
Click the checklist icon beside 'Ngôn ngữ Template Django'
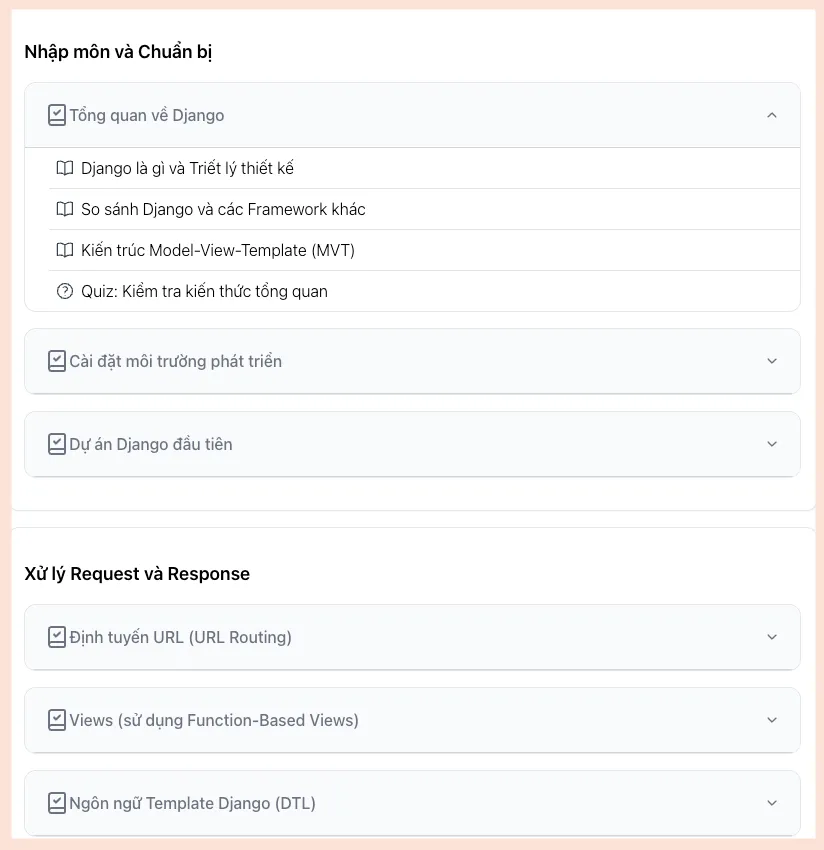click(57, 803)
